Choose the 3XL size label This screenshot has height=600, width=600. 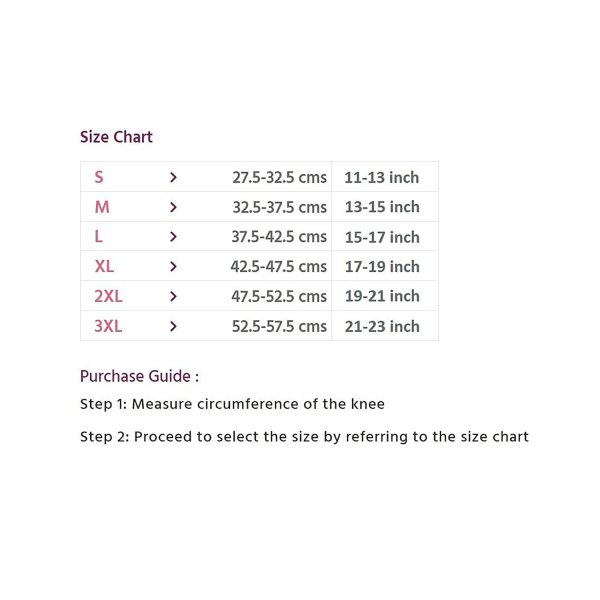(108, 326)
